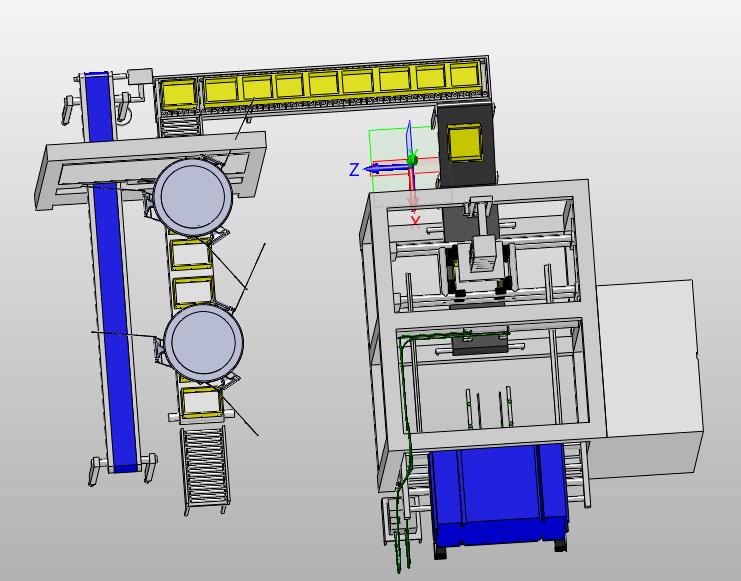The image size is (741, 581).
Task: Select the large light gray cabinet right of the frame
Action: tap(650, 378)
